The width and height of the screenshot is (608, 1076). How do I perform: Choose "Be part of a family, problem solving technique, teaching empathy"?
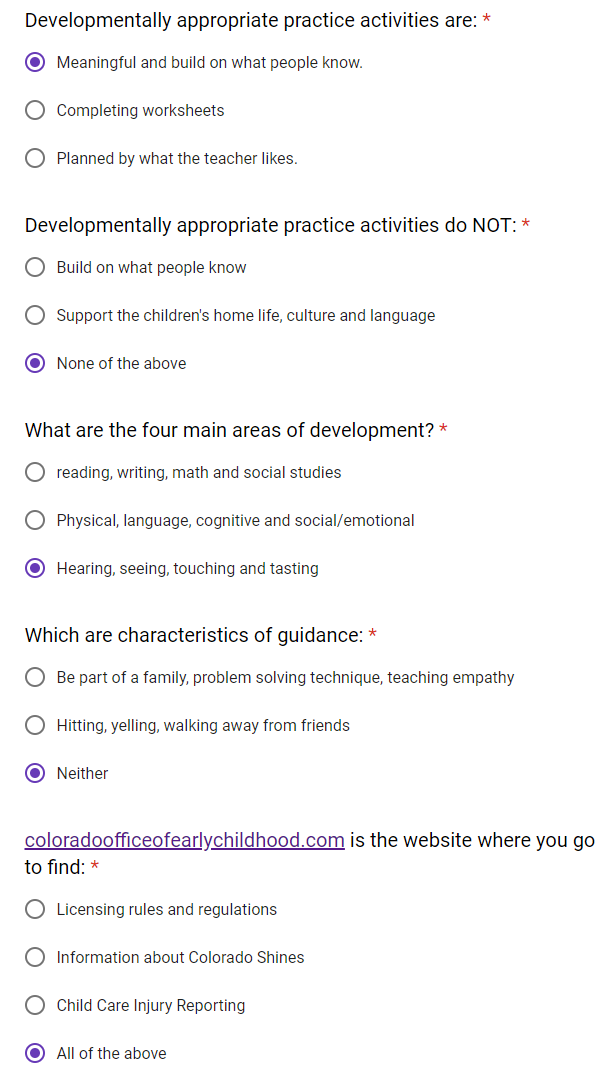(35, 677)
